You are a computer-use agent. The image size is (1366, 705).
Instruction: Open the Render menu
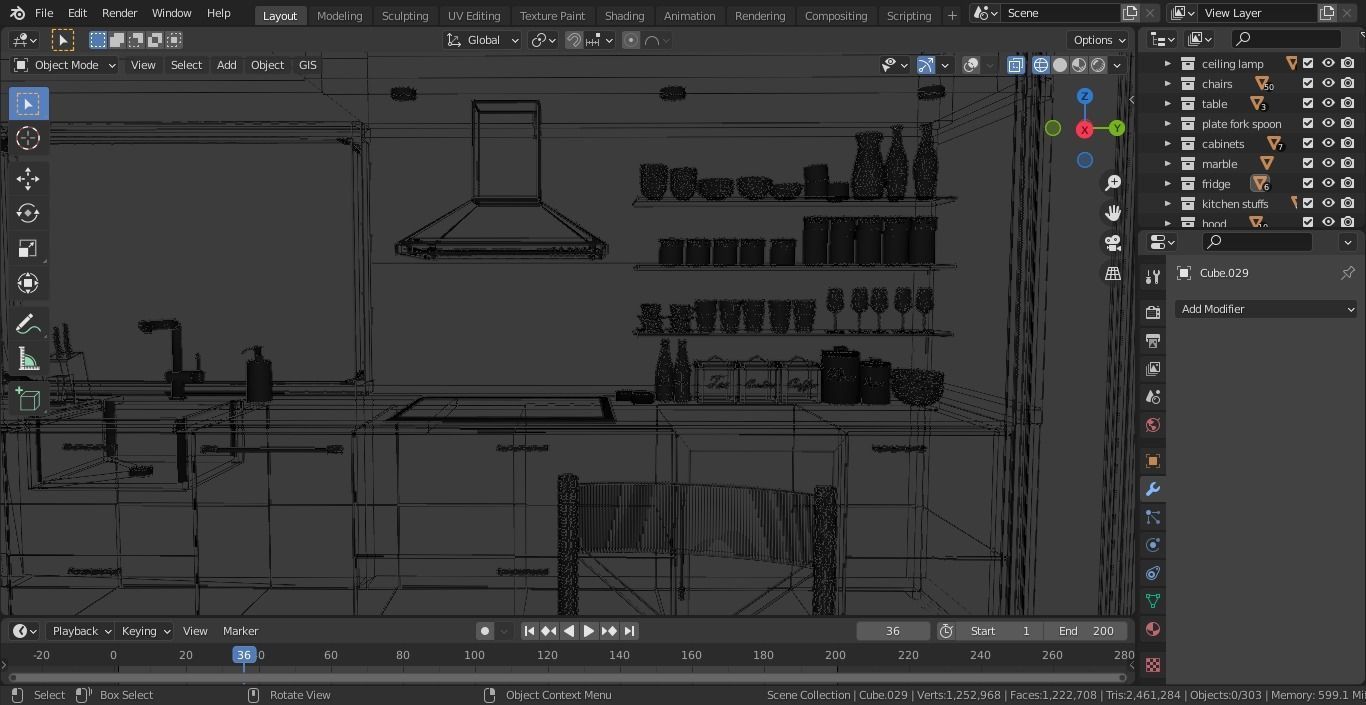click(119, 13)
